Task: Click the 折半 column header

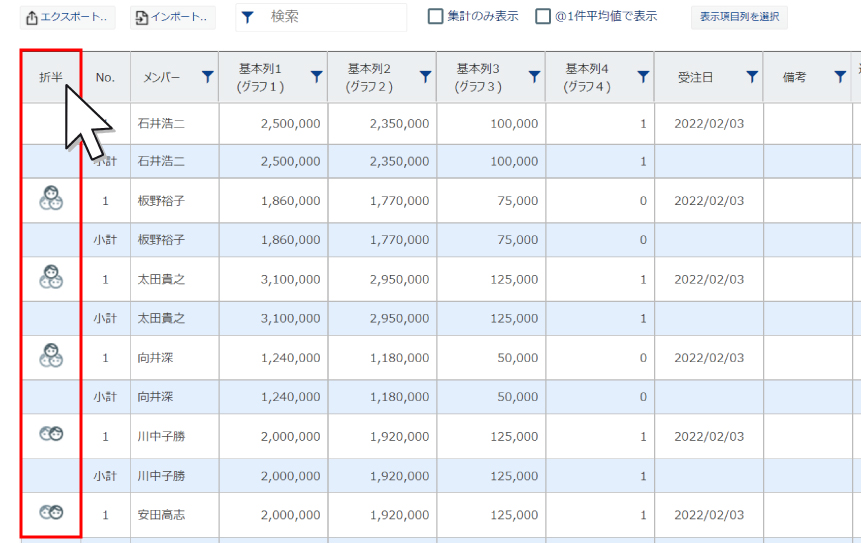Action: pyautogui.click(x=50, y=77)
